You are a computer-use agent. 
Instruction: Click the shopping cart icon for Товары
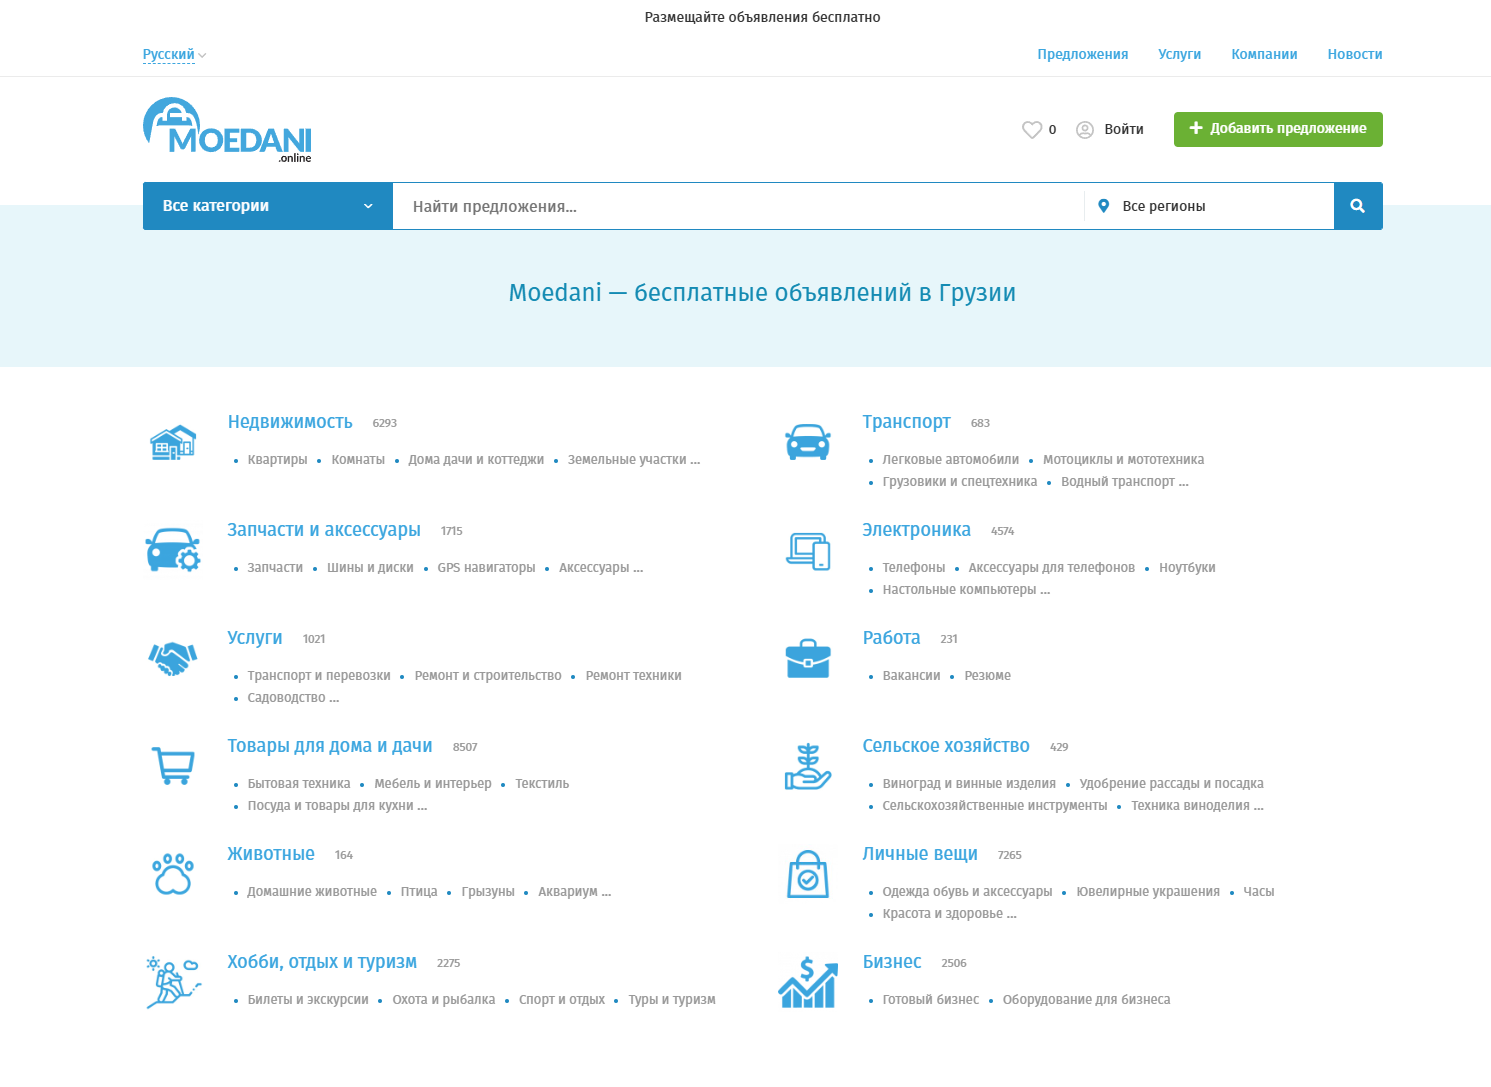click(173, 766)
